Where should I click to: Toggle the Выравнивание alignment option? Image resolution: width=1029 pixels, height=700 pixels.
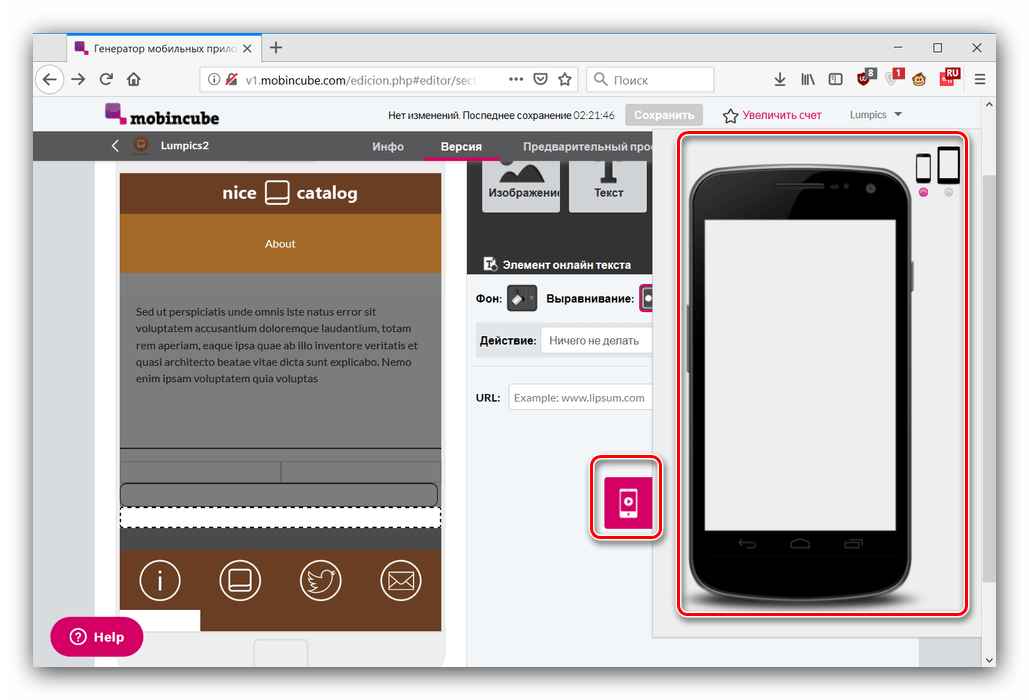tap(646, 299)
